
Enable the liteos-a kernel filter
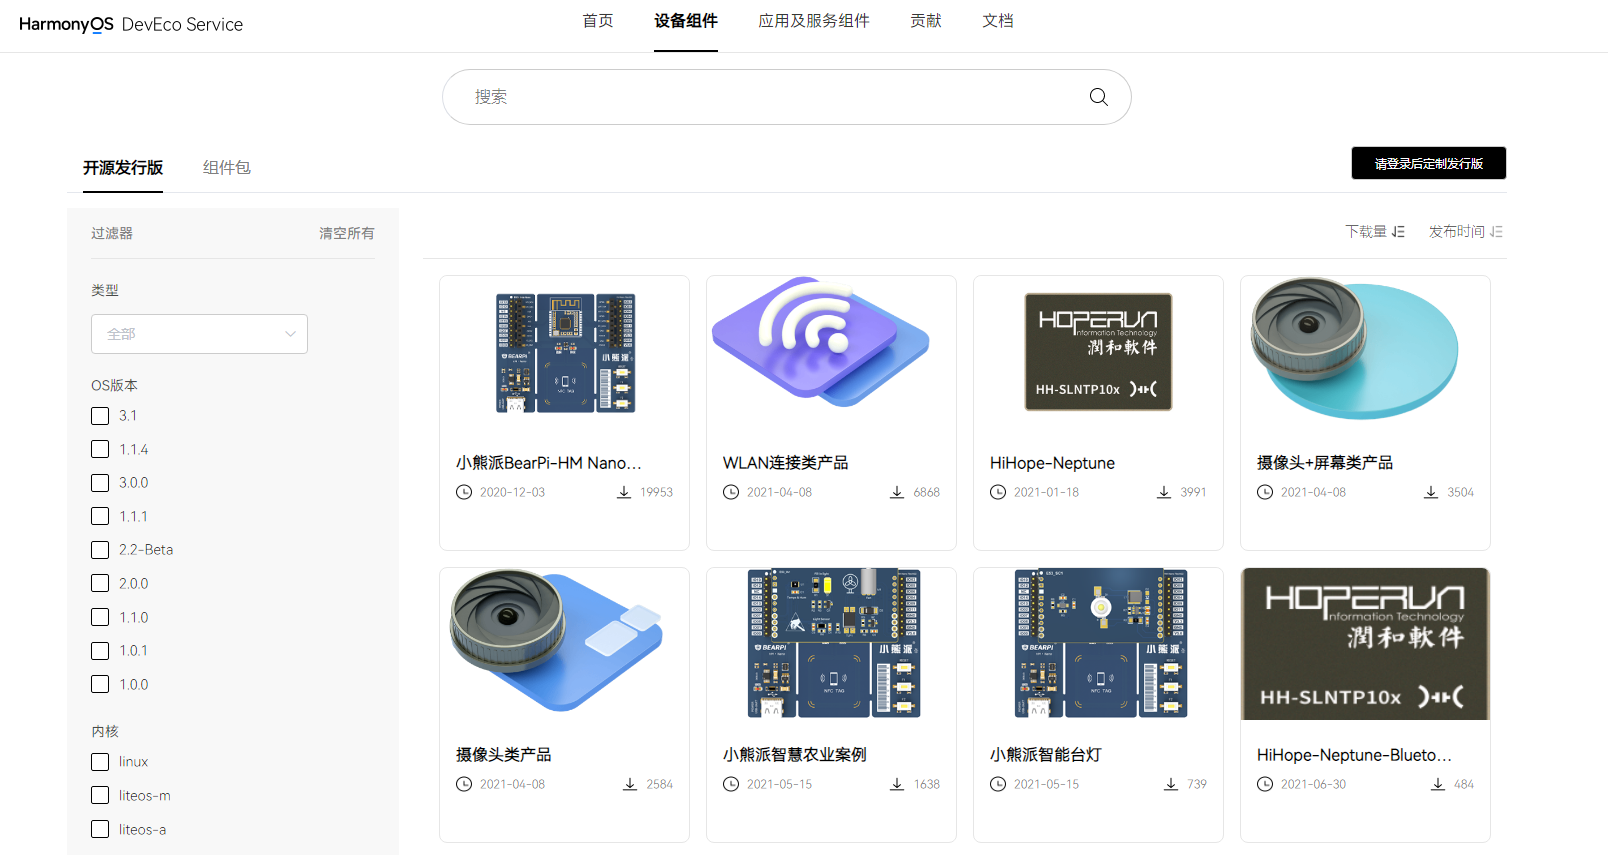[x=100, y=829]
